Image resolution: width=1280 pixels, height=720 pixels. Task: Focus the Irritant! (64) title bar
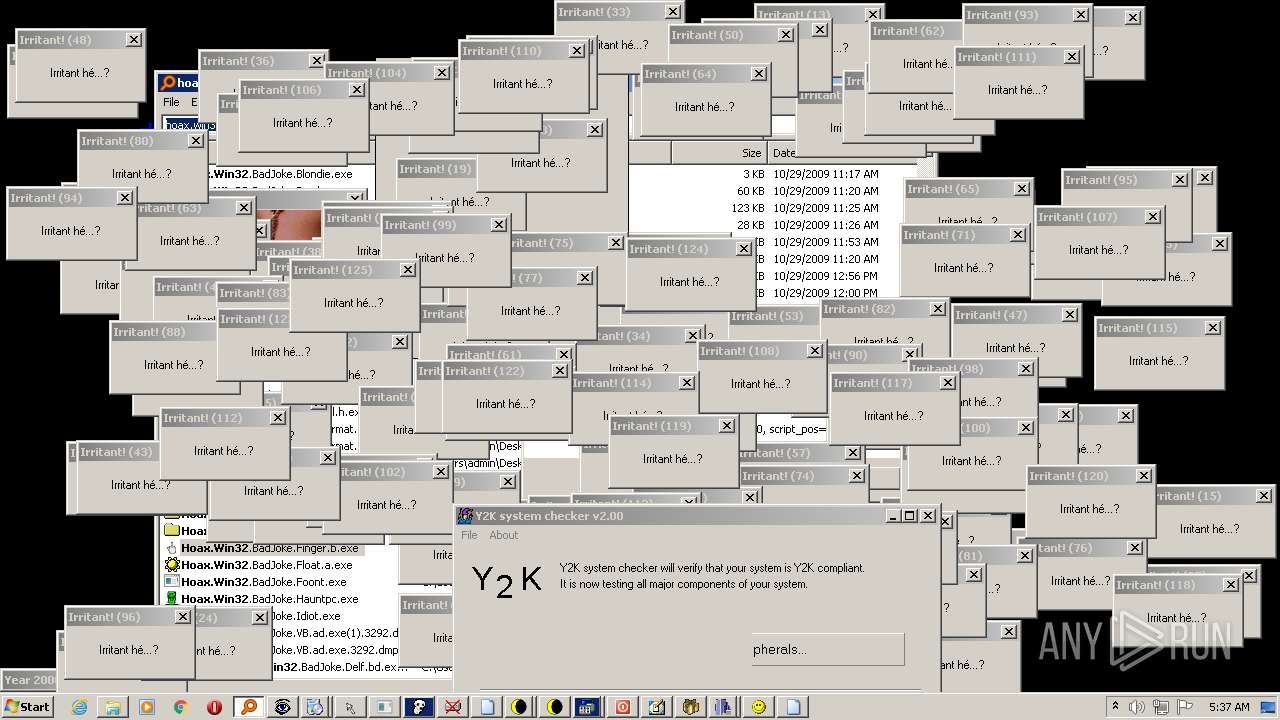click(706, 74)
